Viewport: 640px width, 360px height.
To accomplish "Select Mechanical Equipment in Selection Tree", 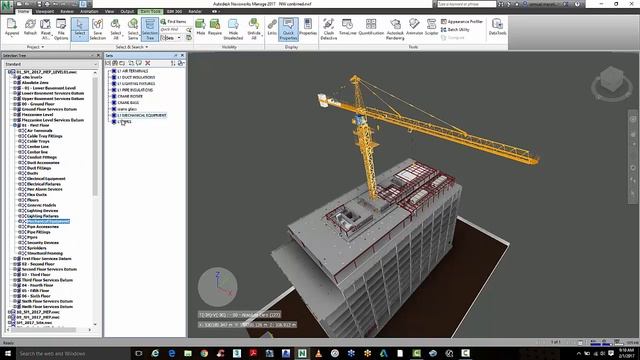I will [x=48, y=221].
